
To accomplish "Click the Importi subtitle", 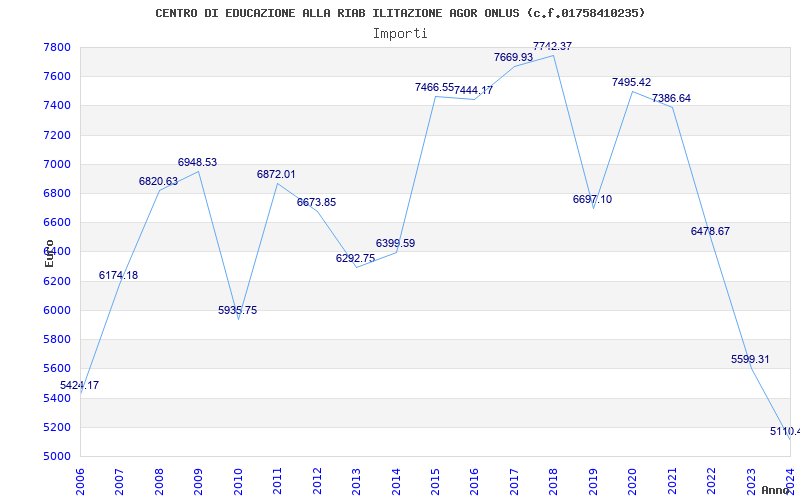I will pos(400,34).
